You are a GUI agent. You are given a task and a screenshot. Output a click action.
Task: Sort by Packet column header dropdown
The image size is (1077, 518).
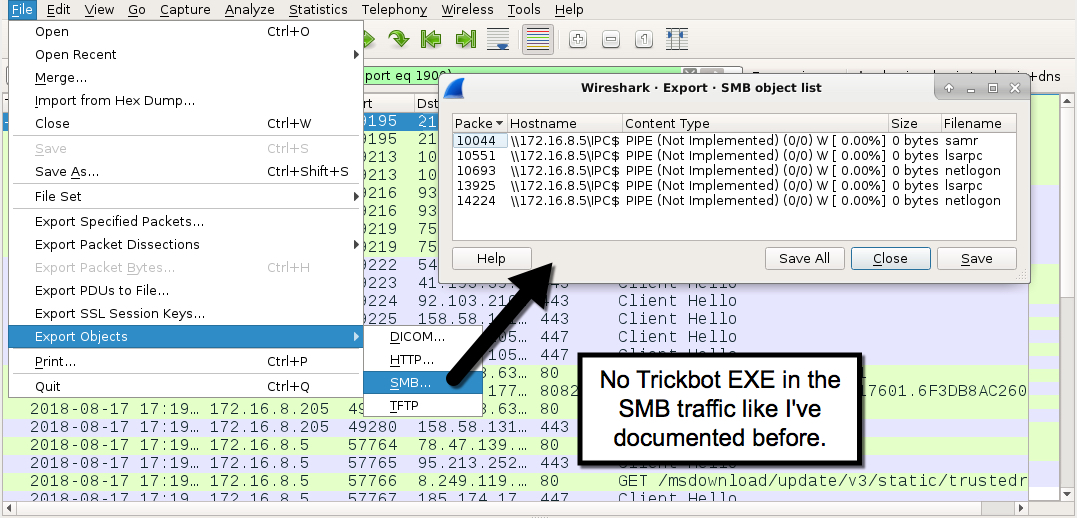480,124
